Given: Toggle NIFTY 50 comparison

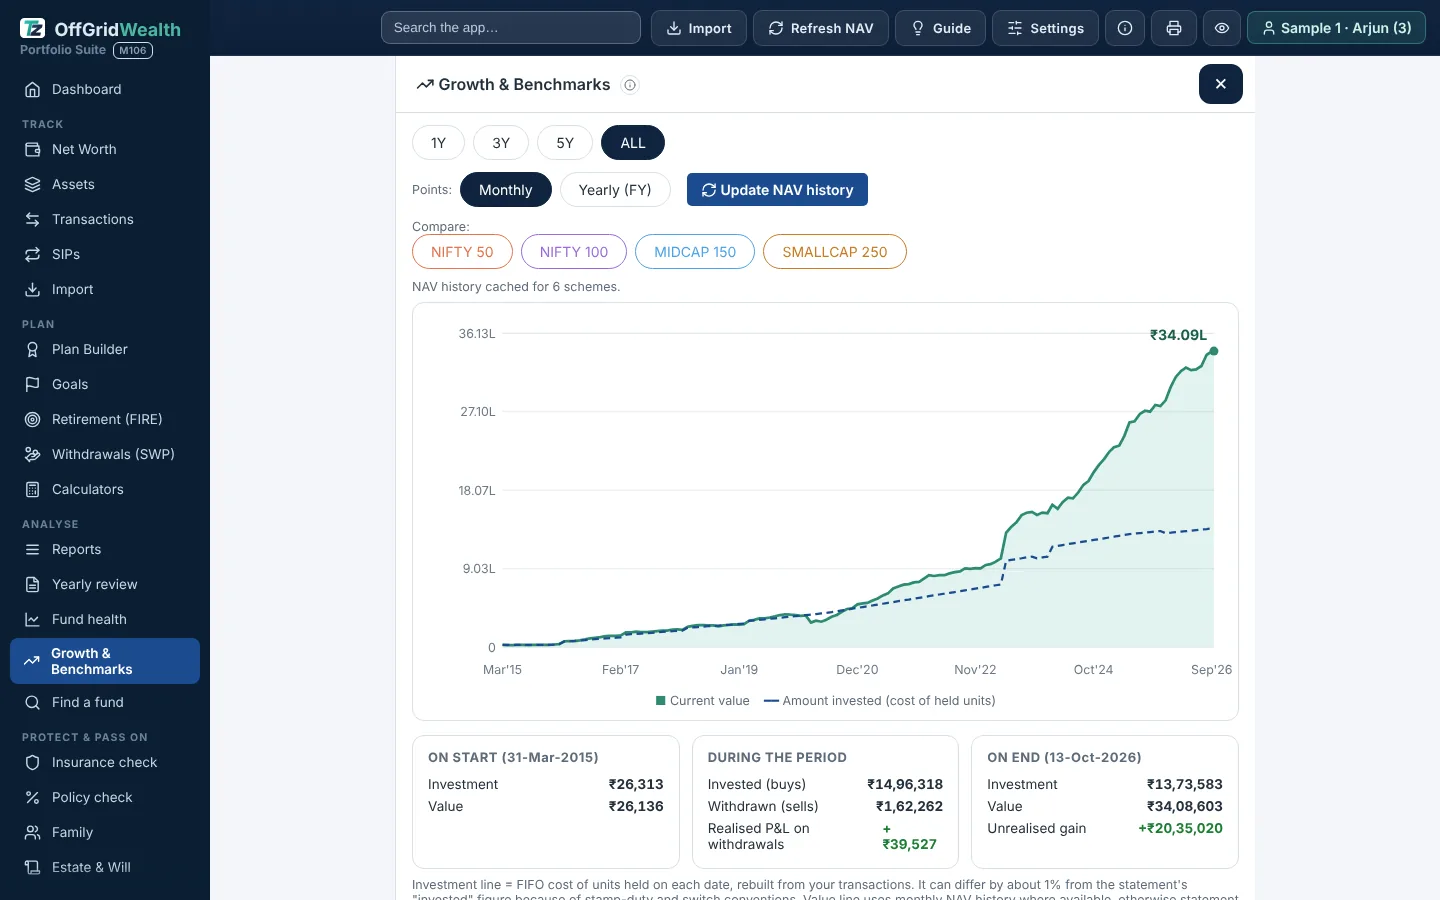Looking at the screenshot, I should 462,252.
